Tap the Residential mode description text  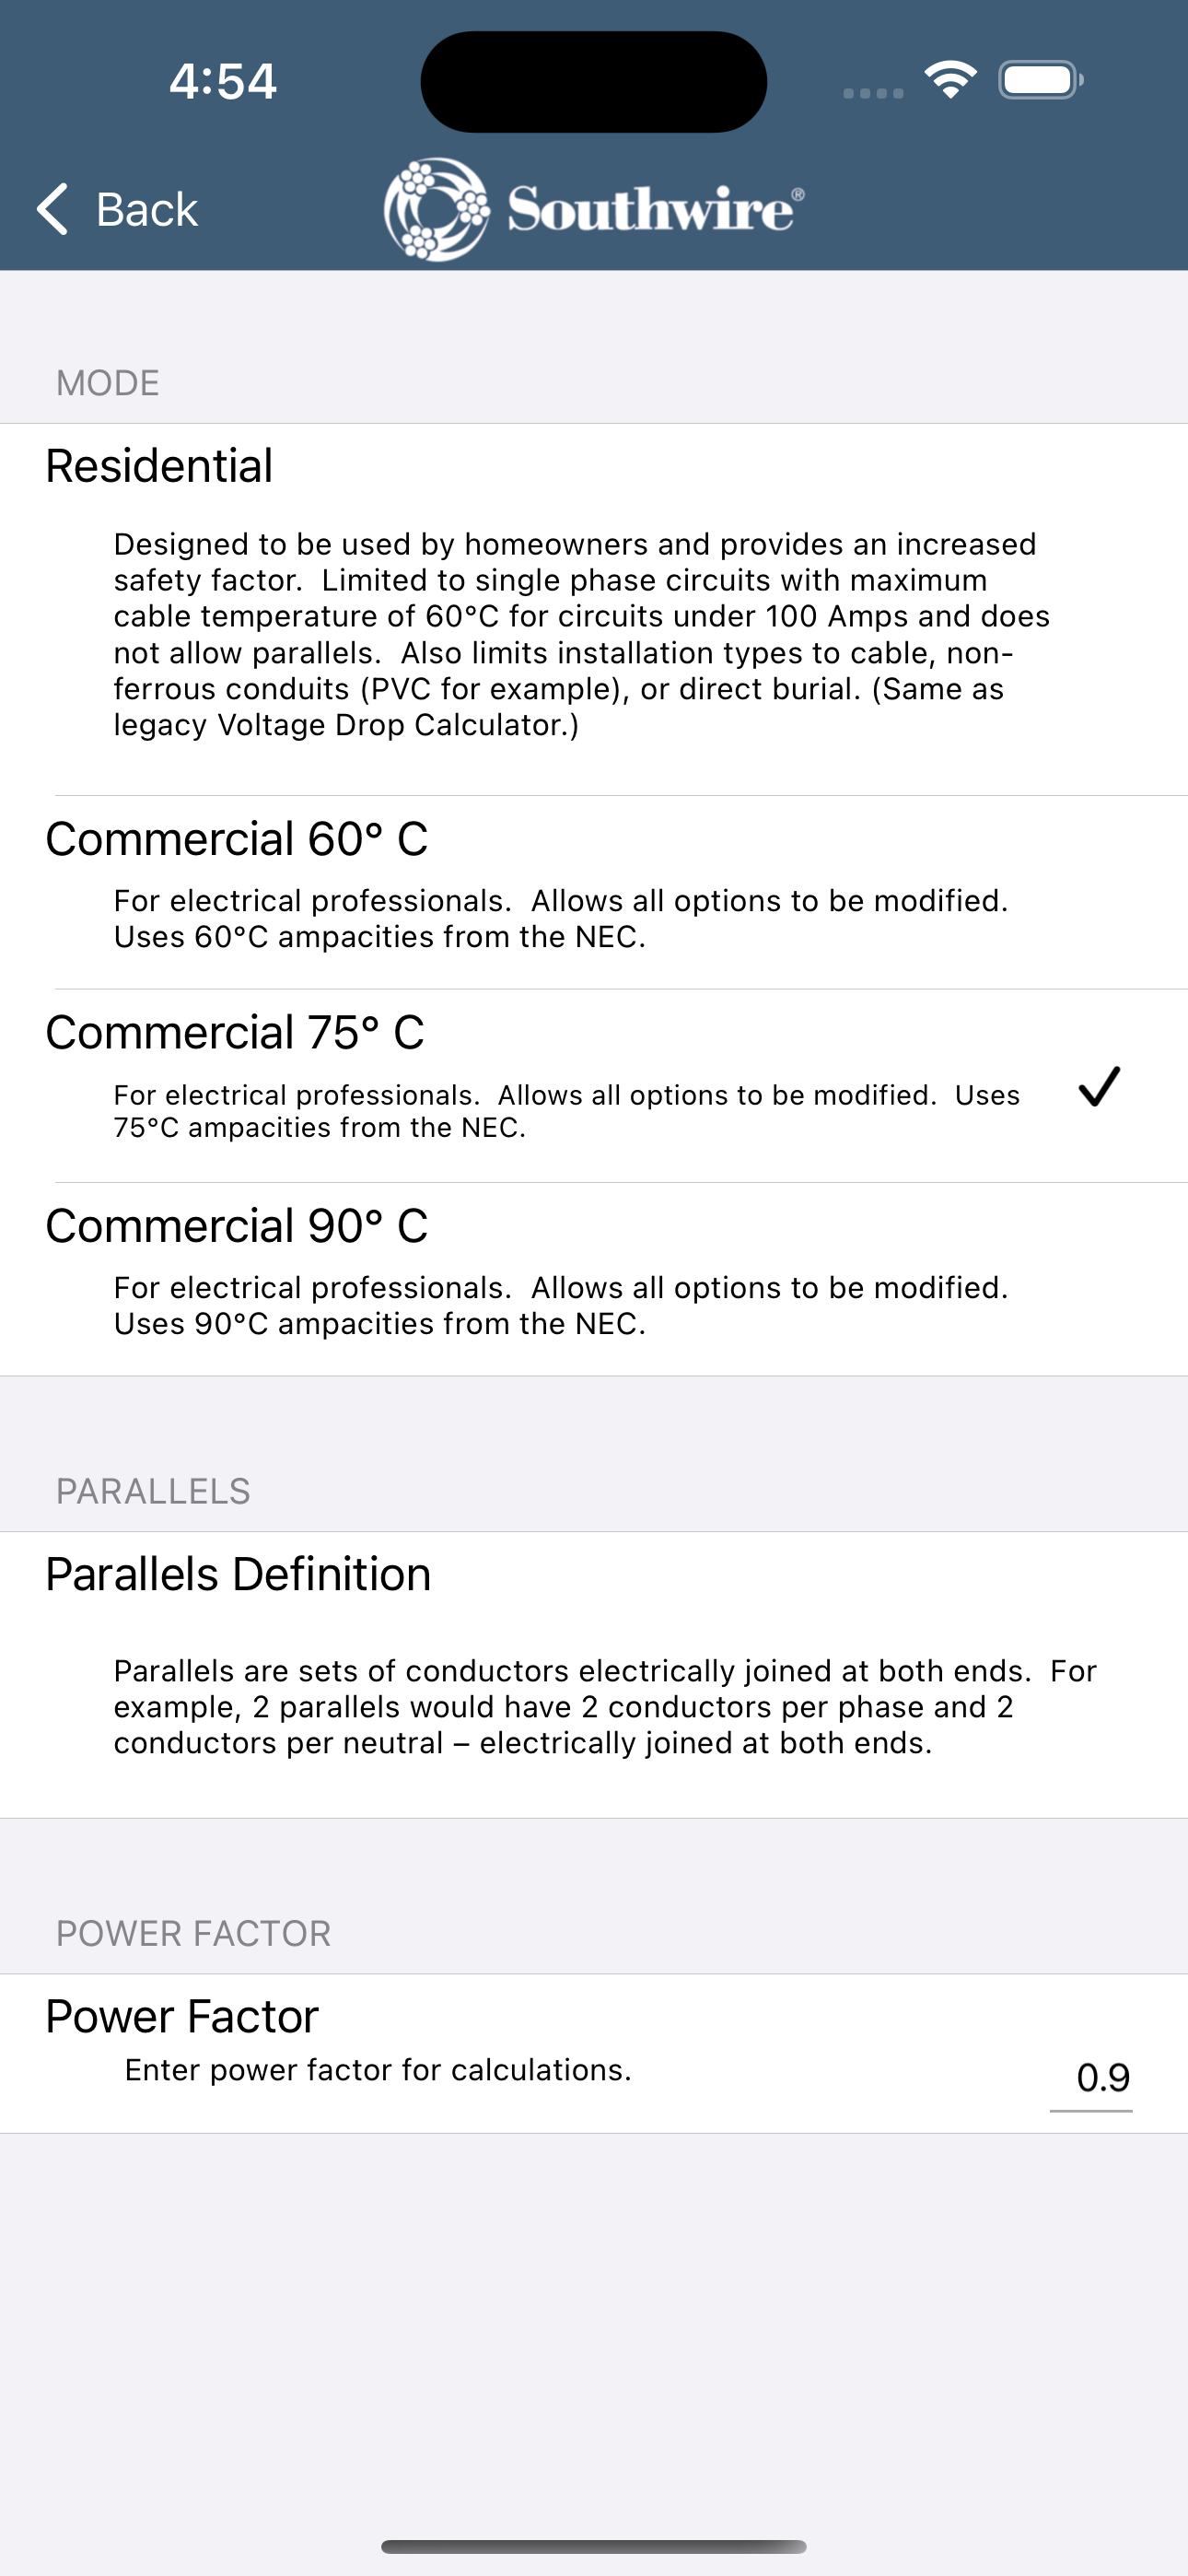(581, 634)
